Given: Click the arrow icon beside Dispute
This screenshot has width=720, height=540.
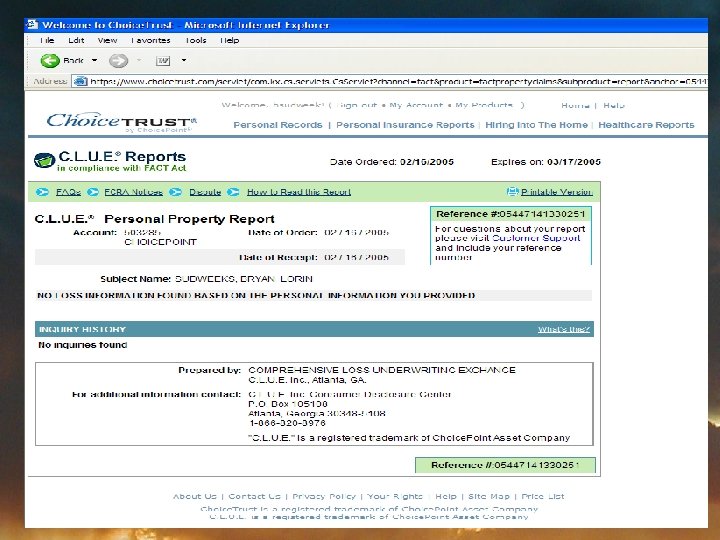Looking at the screenshot, I should [175, 192].
